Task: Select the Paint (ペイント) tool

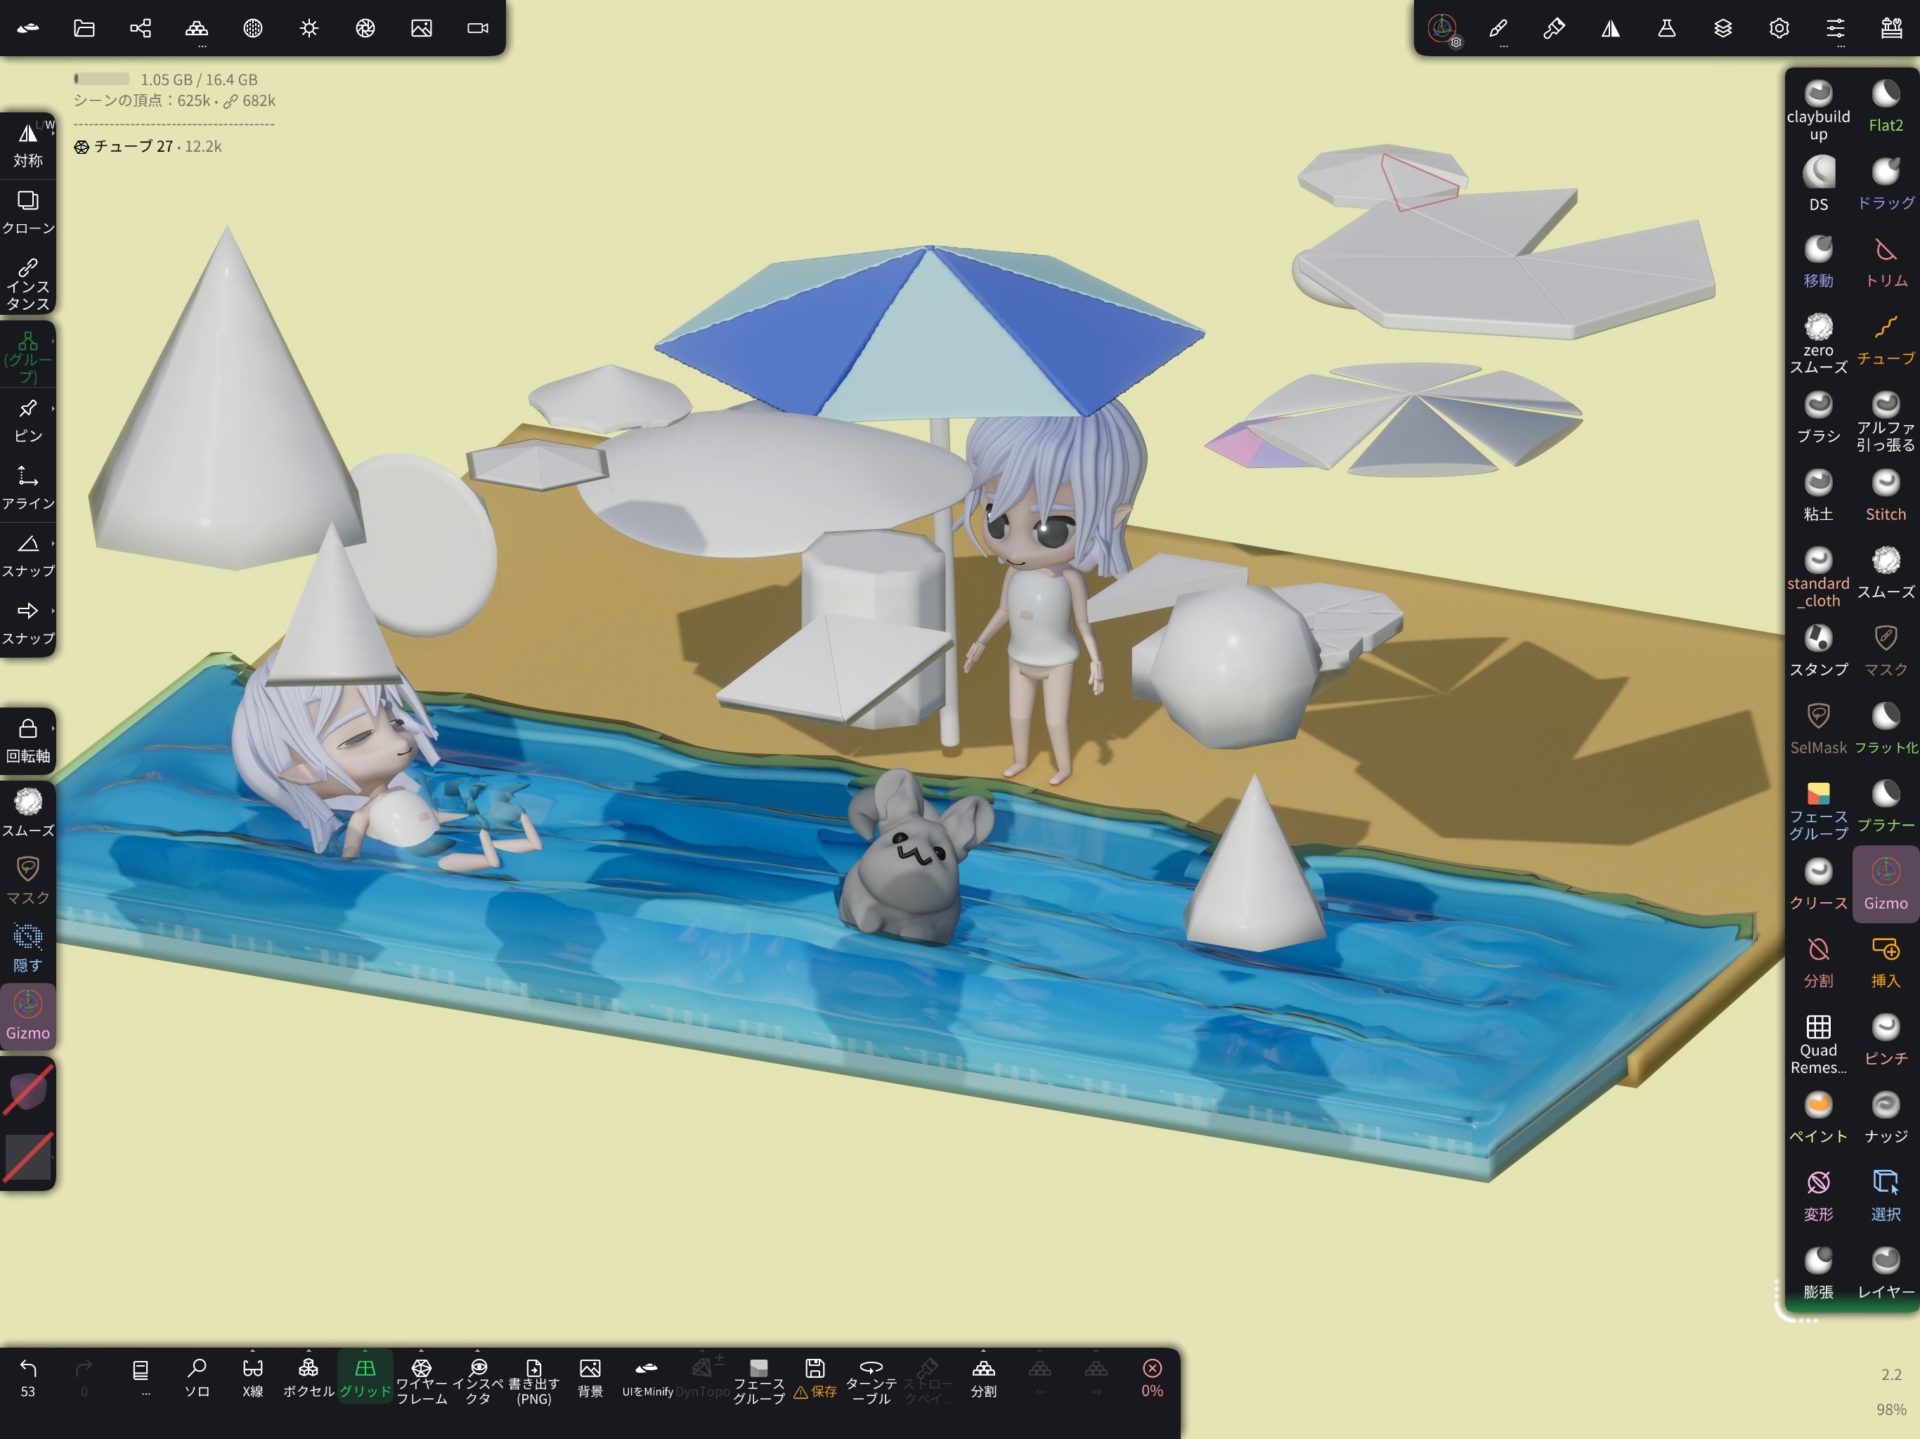Action: [x=1818, y=1115]
